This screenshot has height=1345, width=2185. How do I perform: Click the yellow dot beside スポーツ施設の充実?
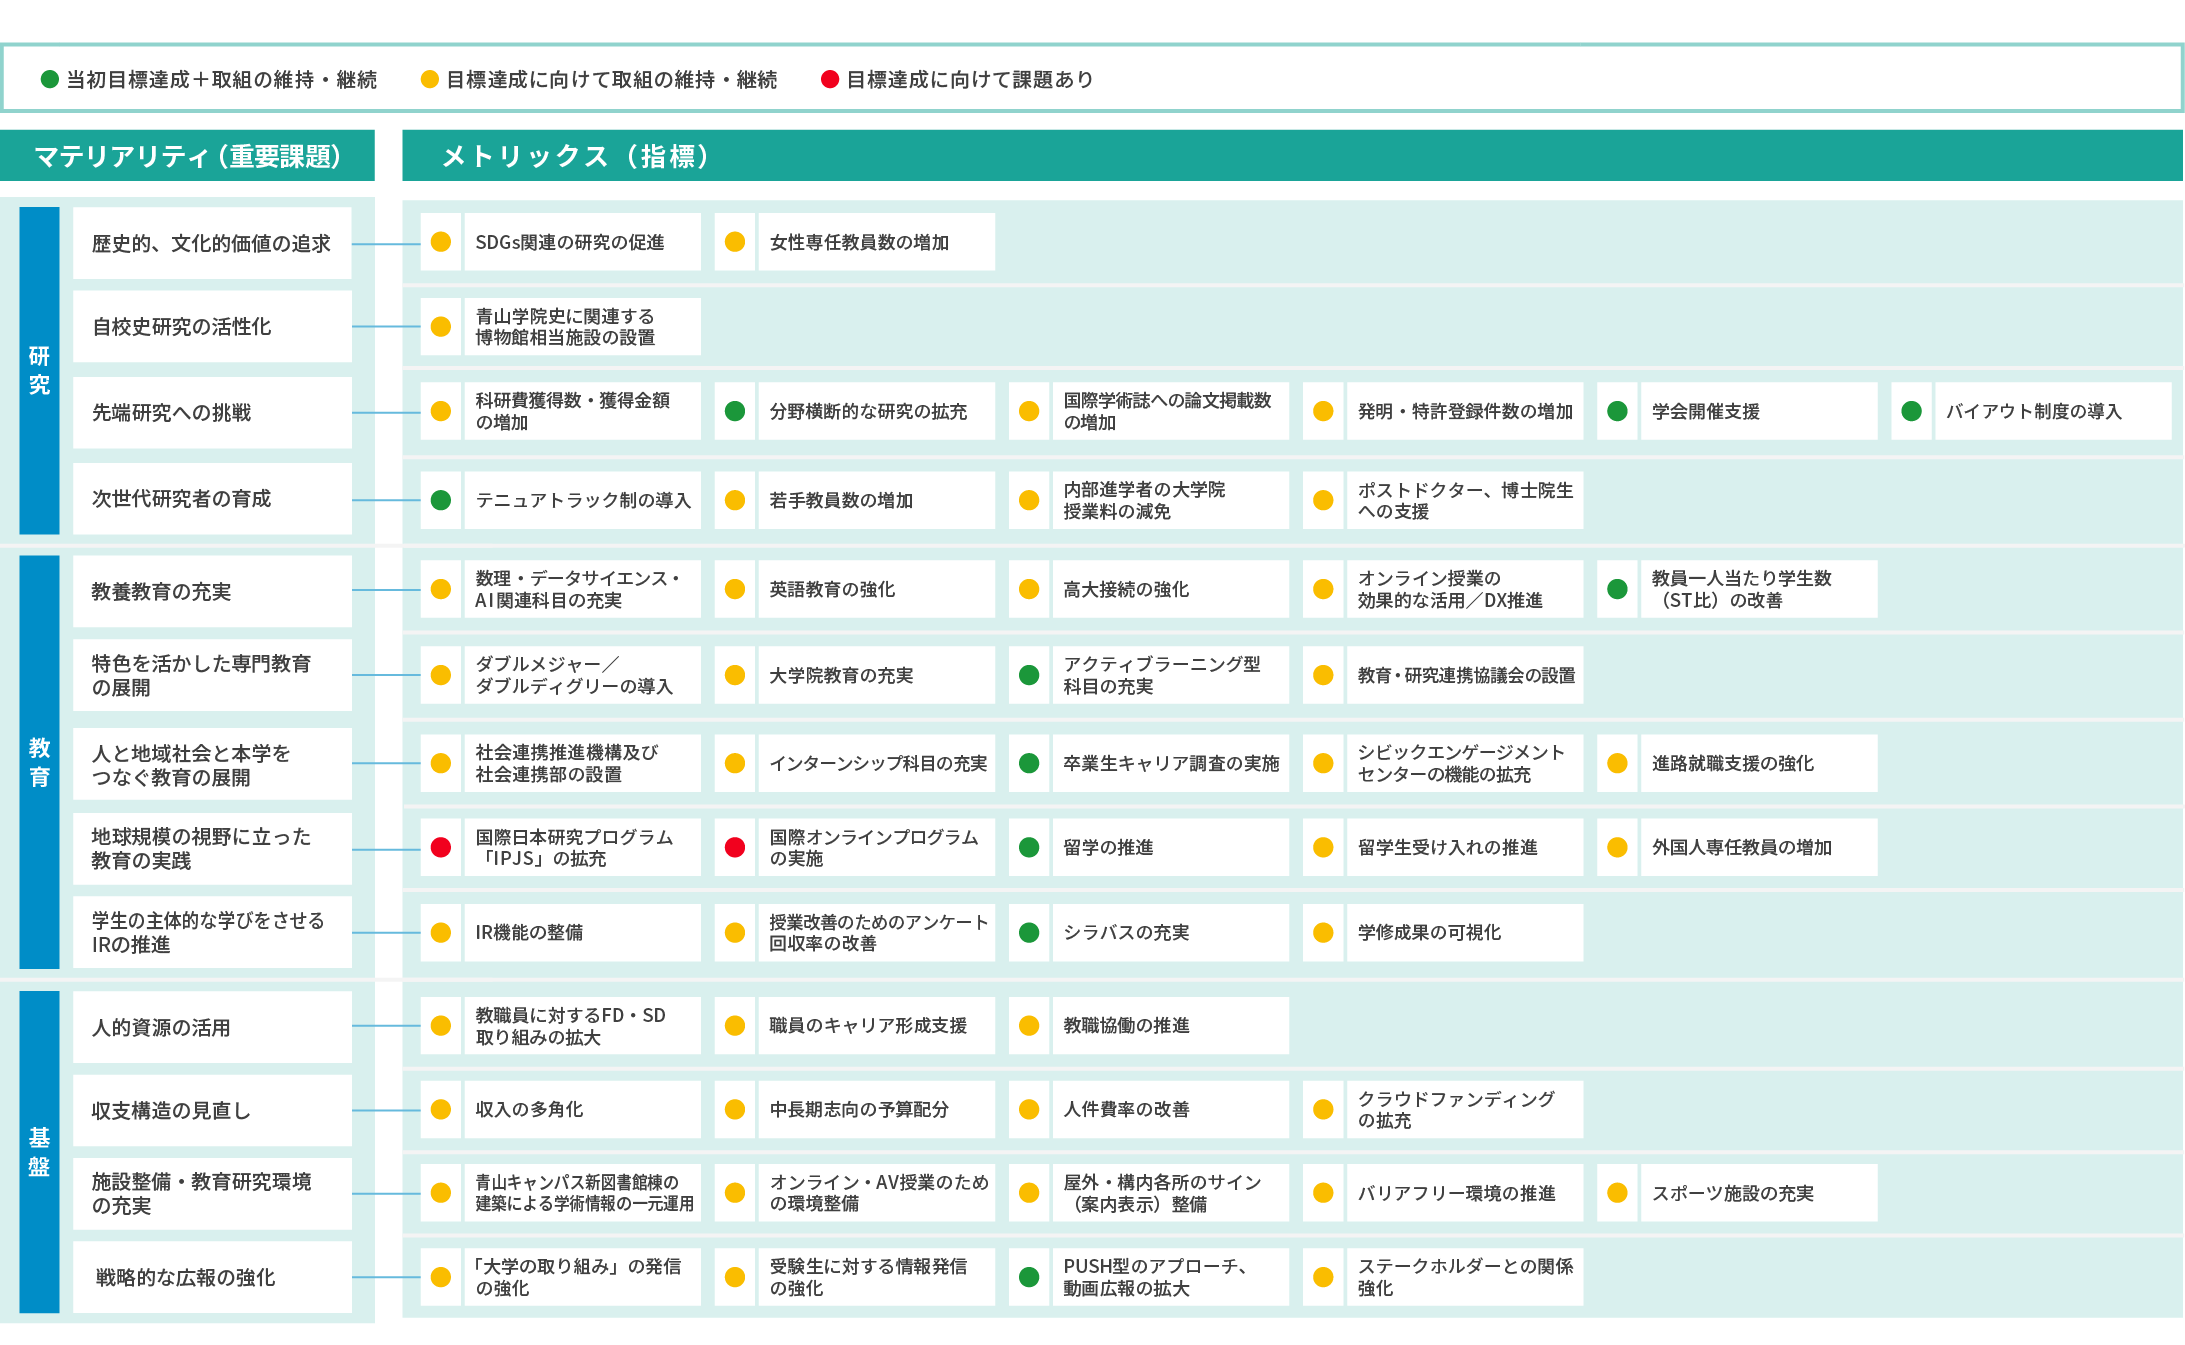click(1617, 1193)
